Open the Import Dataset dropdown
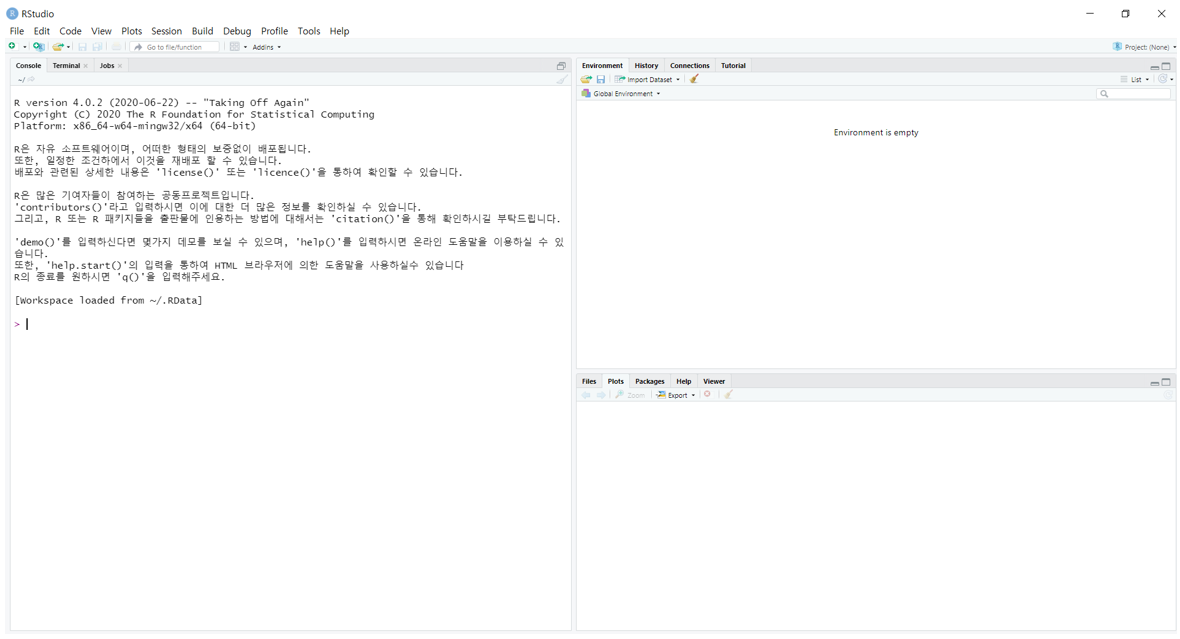 [645, 79]
